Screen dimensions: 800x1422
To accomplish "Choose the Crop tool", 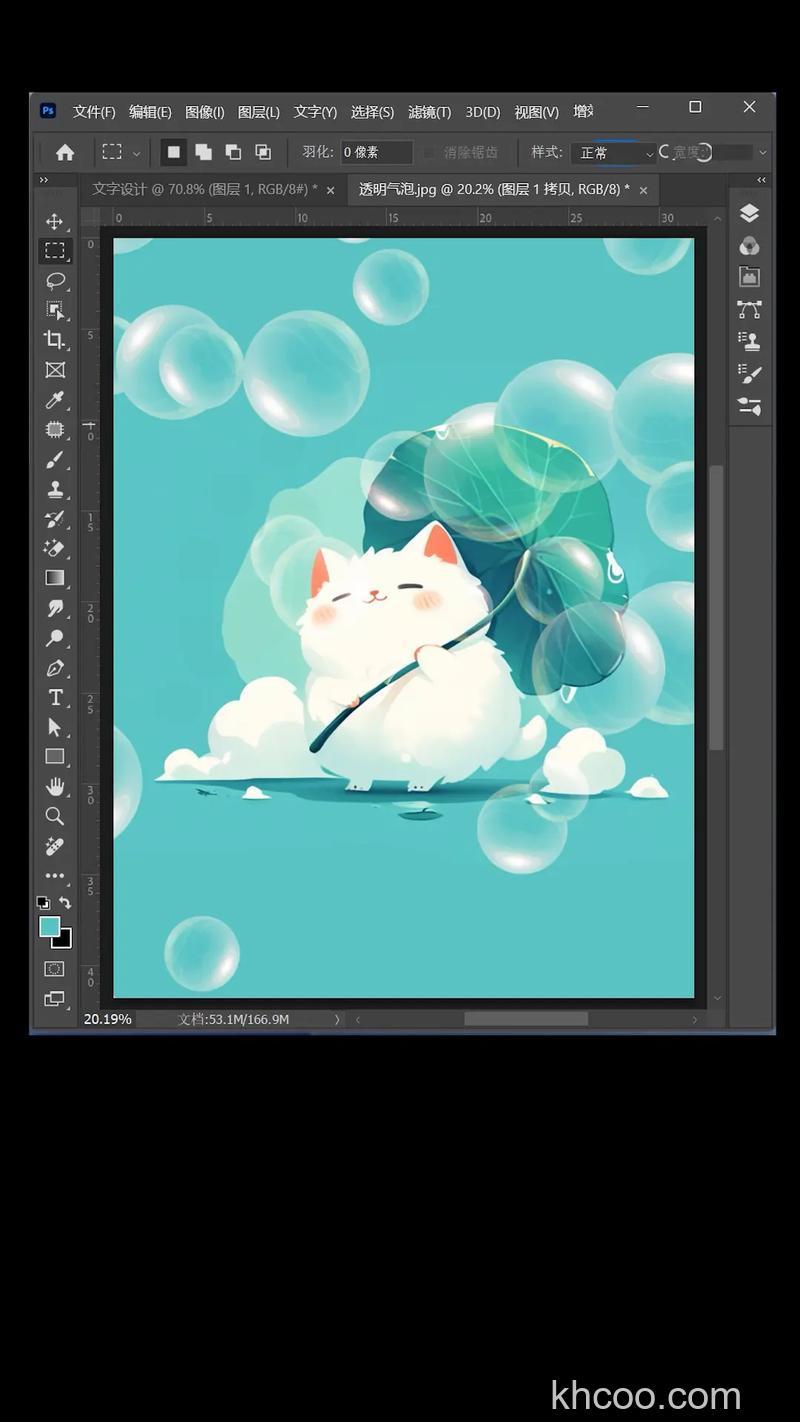I will pyautogui.click(x=55, y=340).
